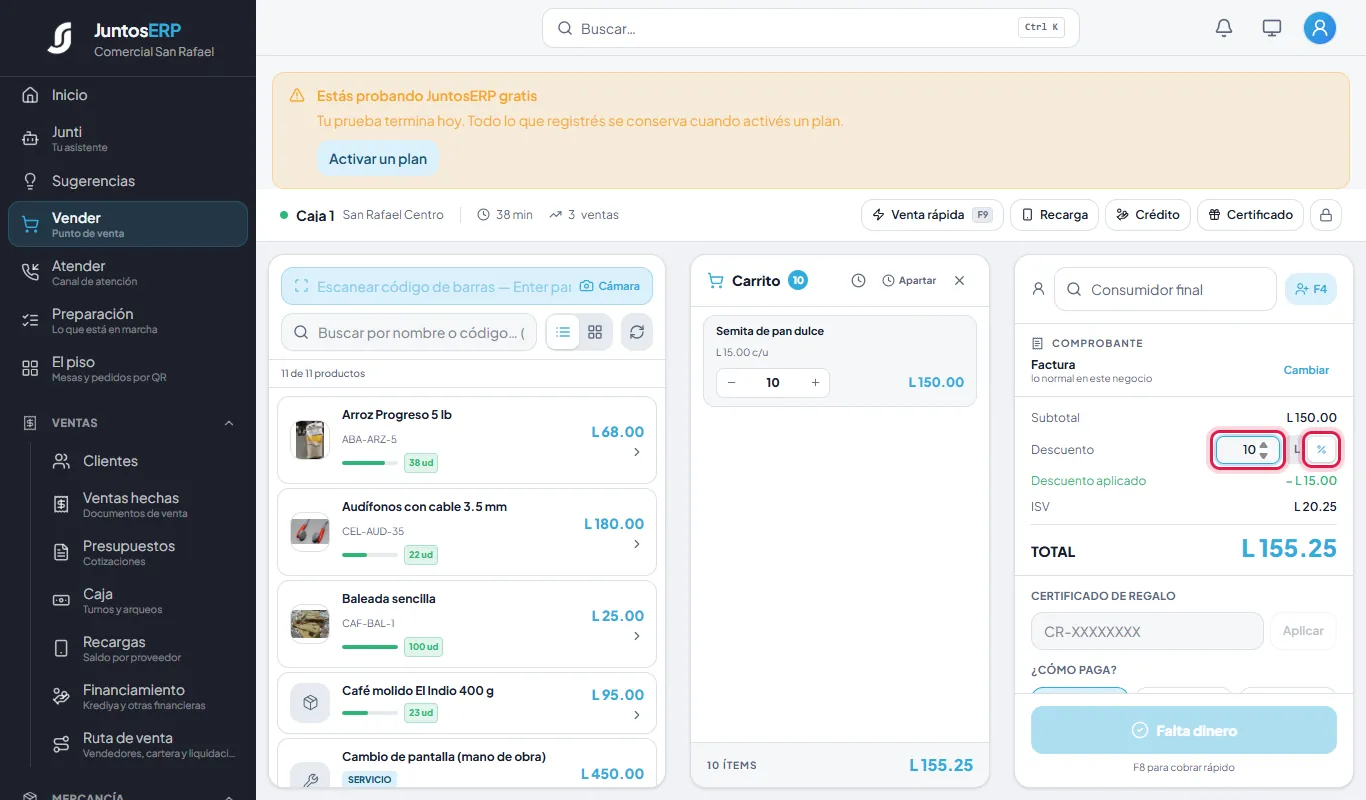Click the monitor display icon in header

coord(1272,28)
